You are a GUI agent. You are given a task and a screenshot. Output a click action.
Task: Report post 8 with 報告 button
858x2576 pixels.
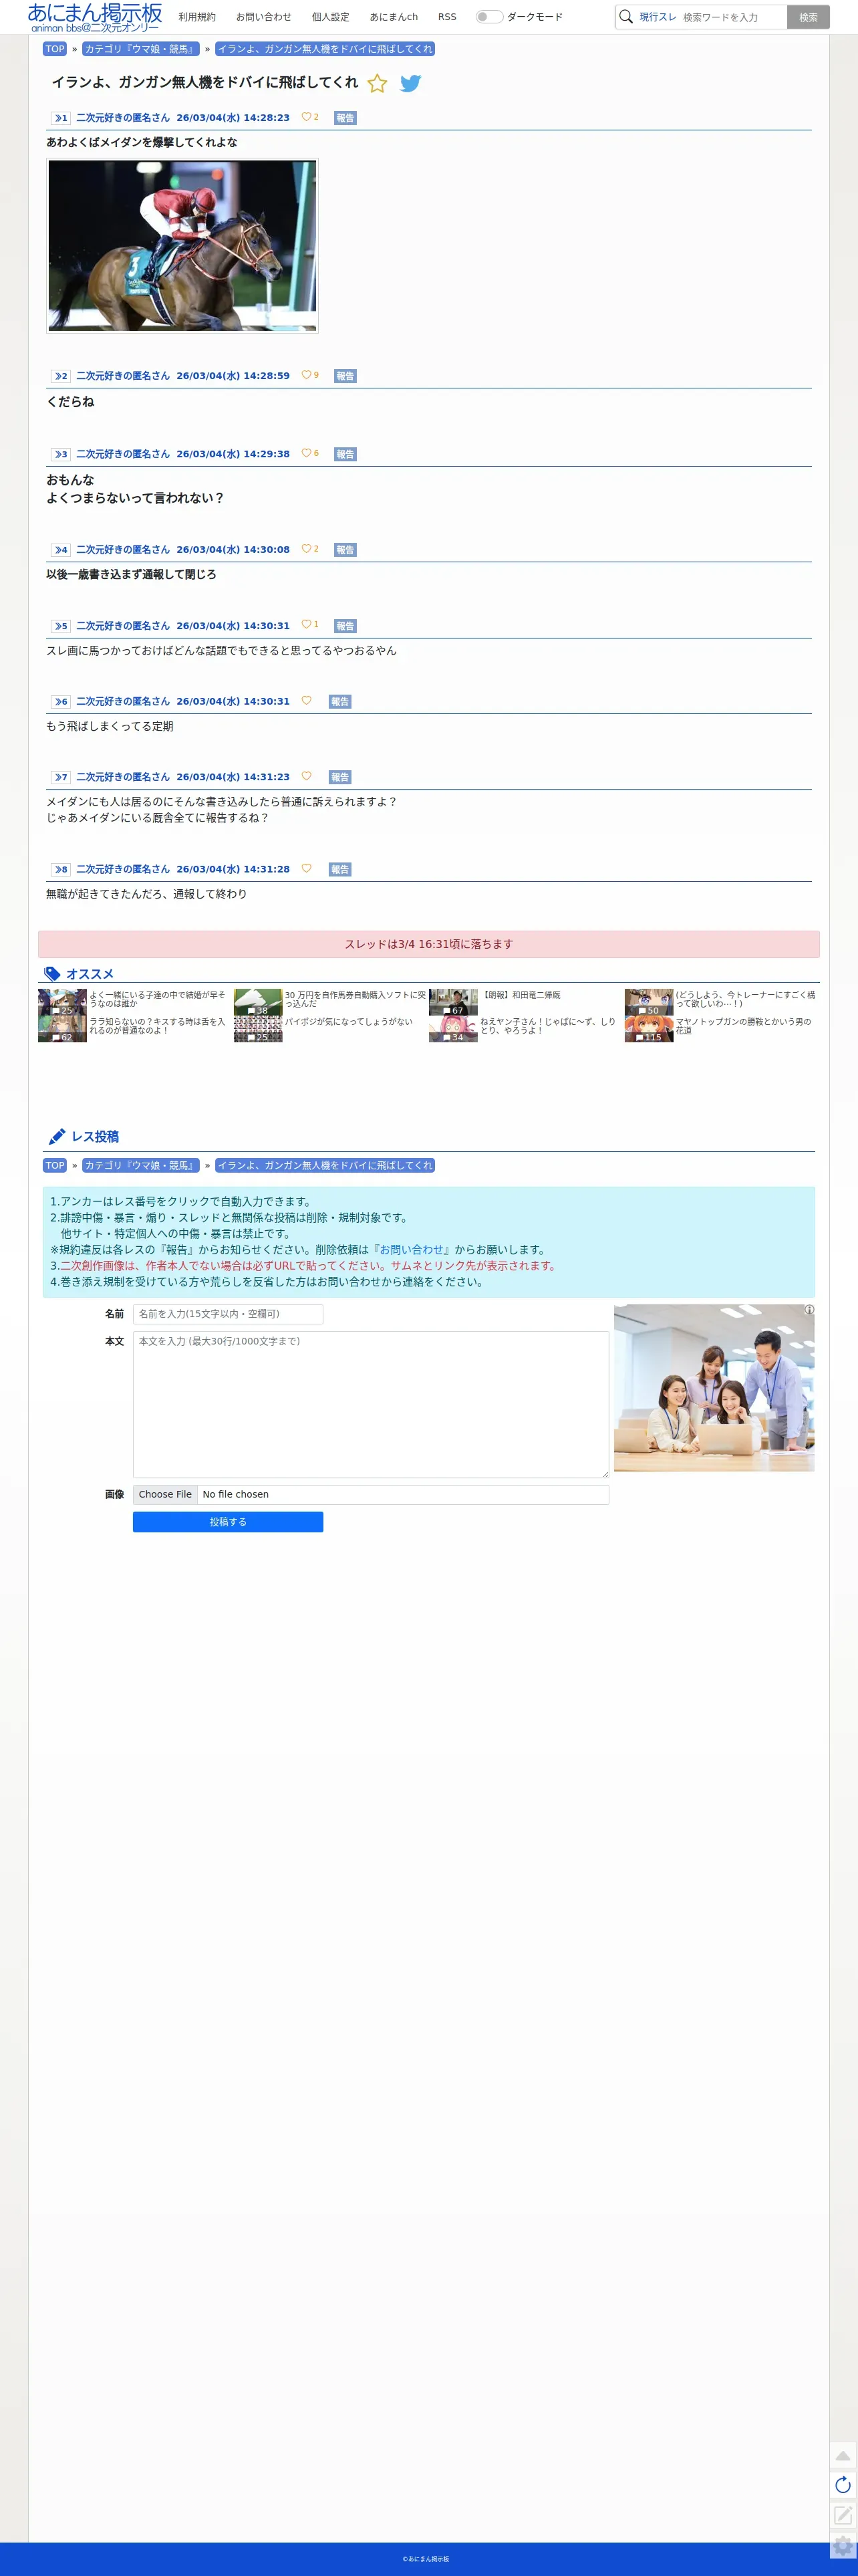pyautogui.click(x=340, y=869)
